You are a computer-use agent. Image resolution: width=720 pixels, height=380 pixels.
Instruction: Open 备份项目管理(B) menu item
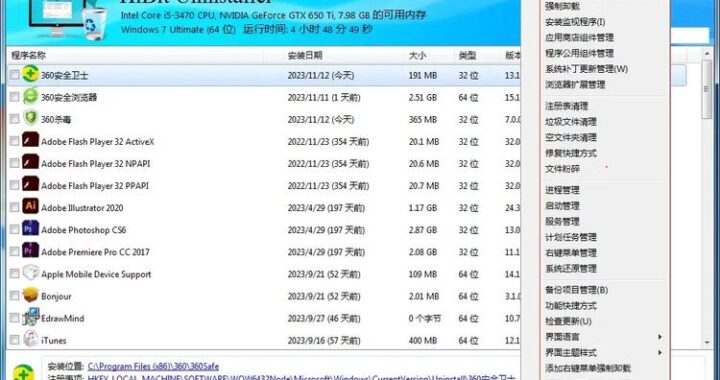576,290
